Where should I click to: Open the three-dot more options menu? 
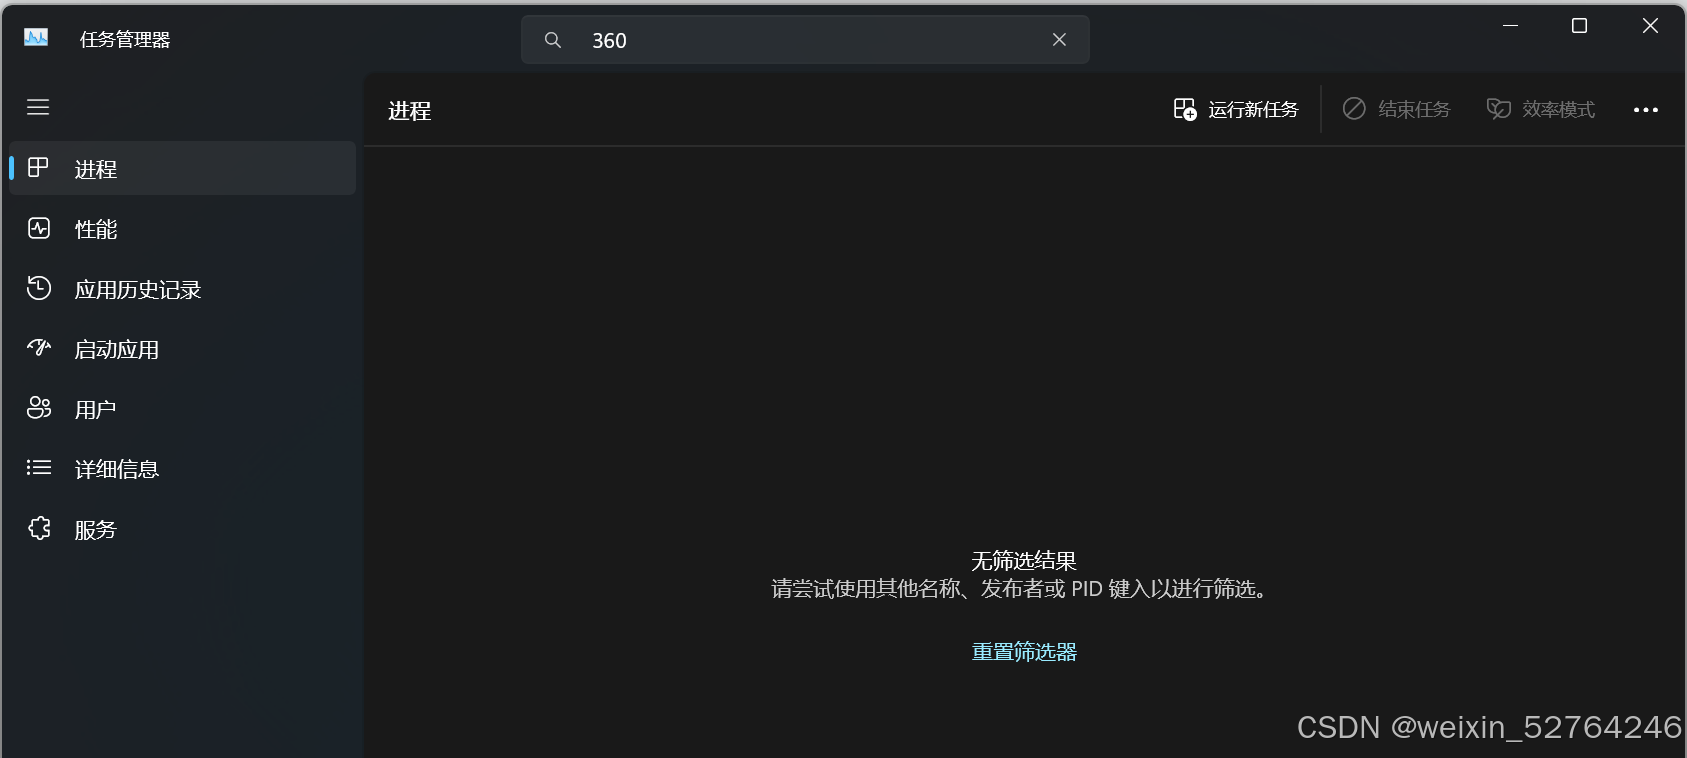click(x=1646, y=110)
